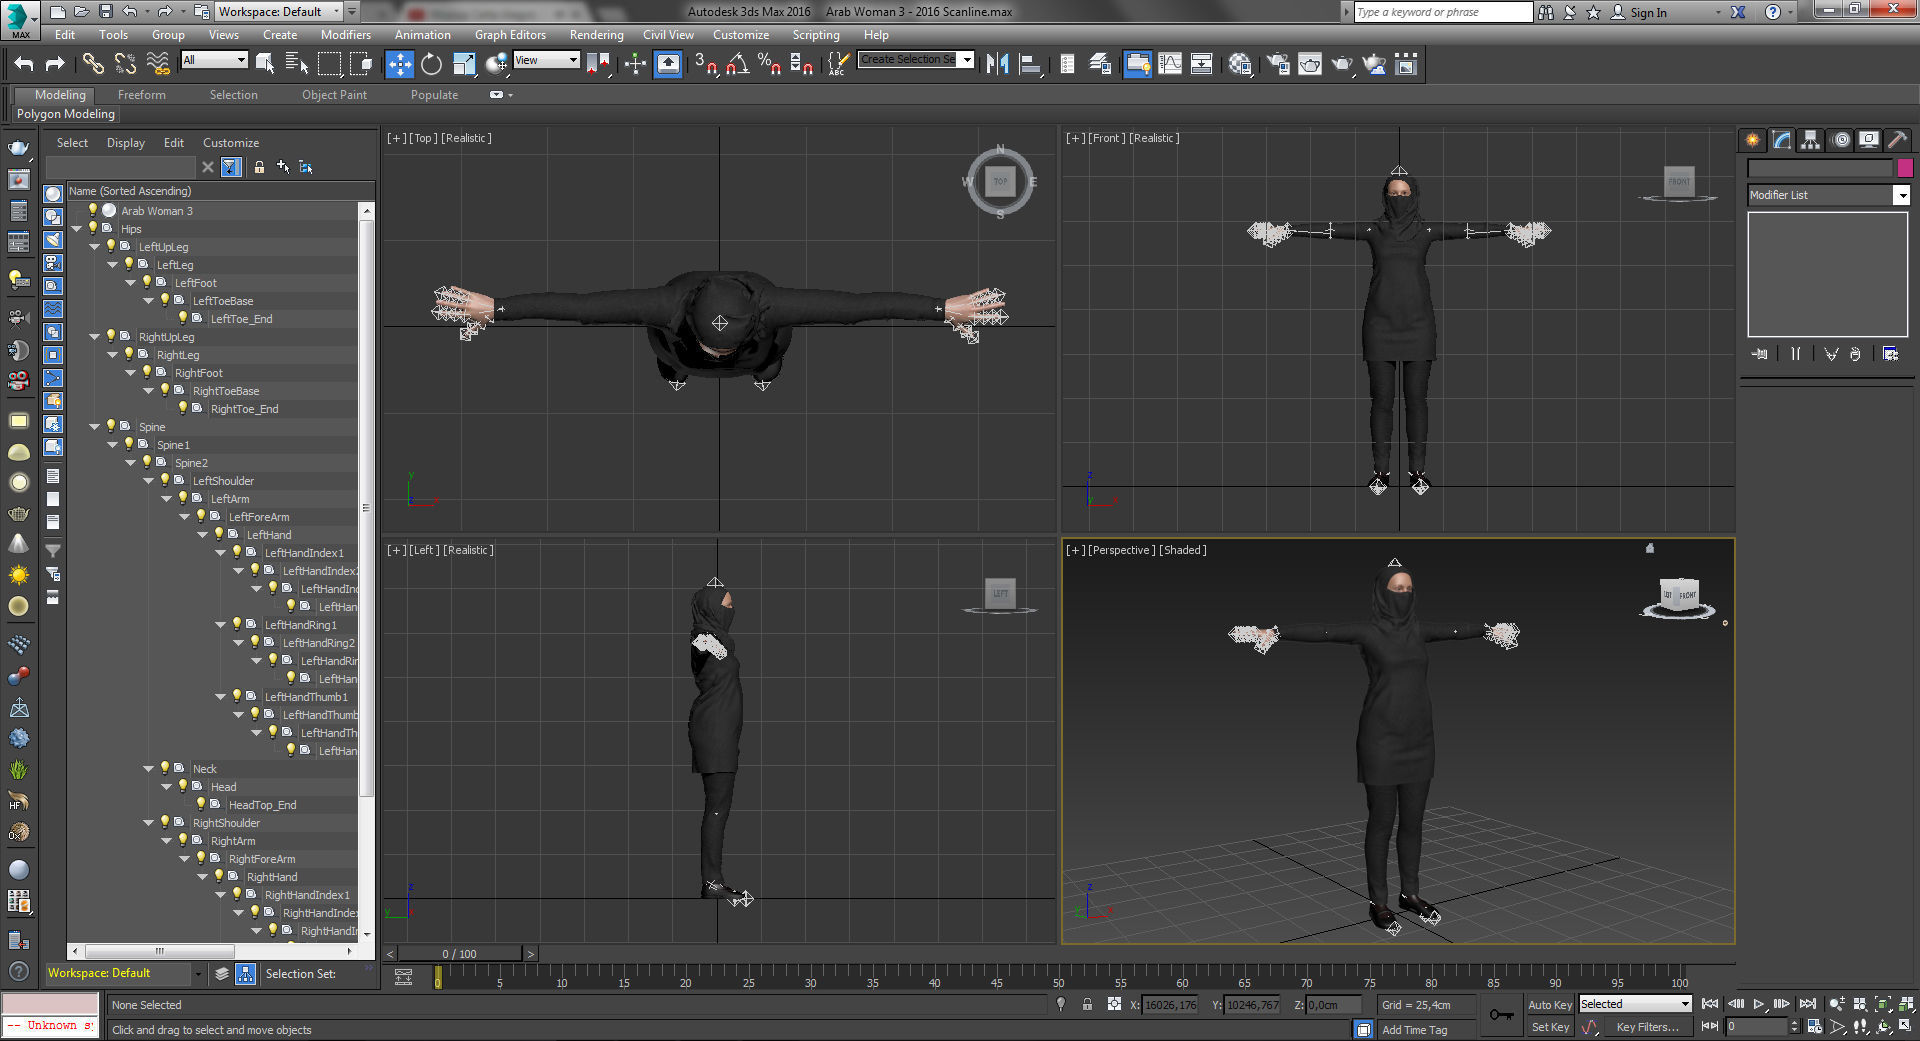
Task: Open the selection filter All dropdown
Action: click(x=214, y=60)
